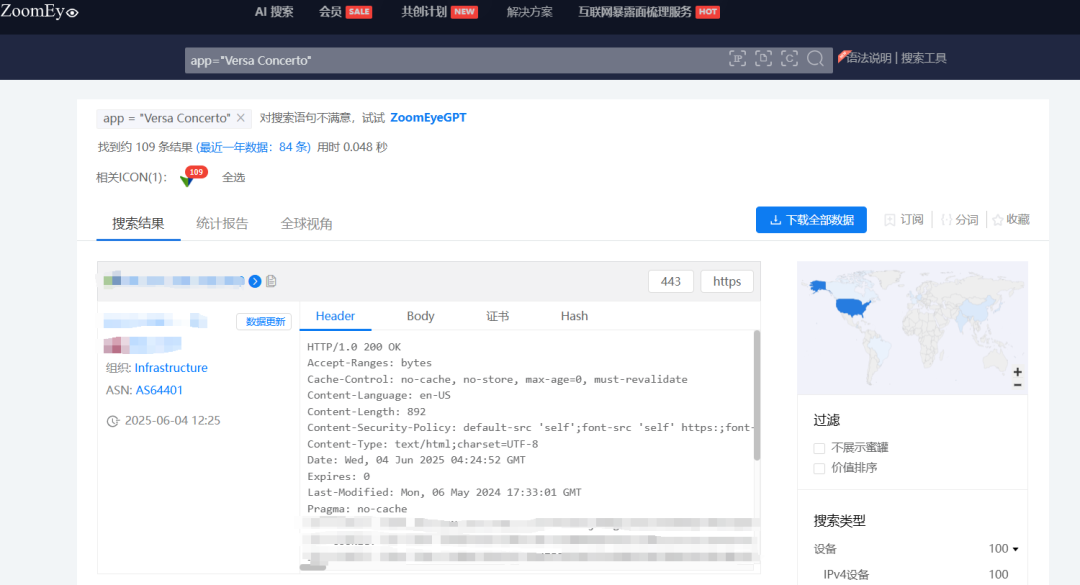Enable the 价值排序 checkbox
This screenshot has width=1080, height=585.
(819, 468)
